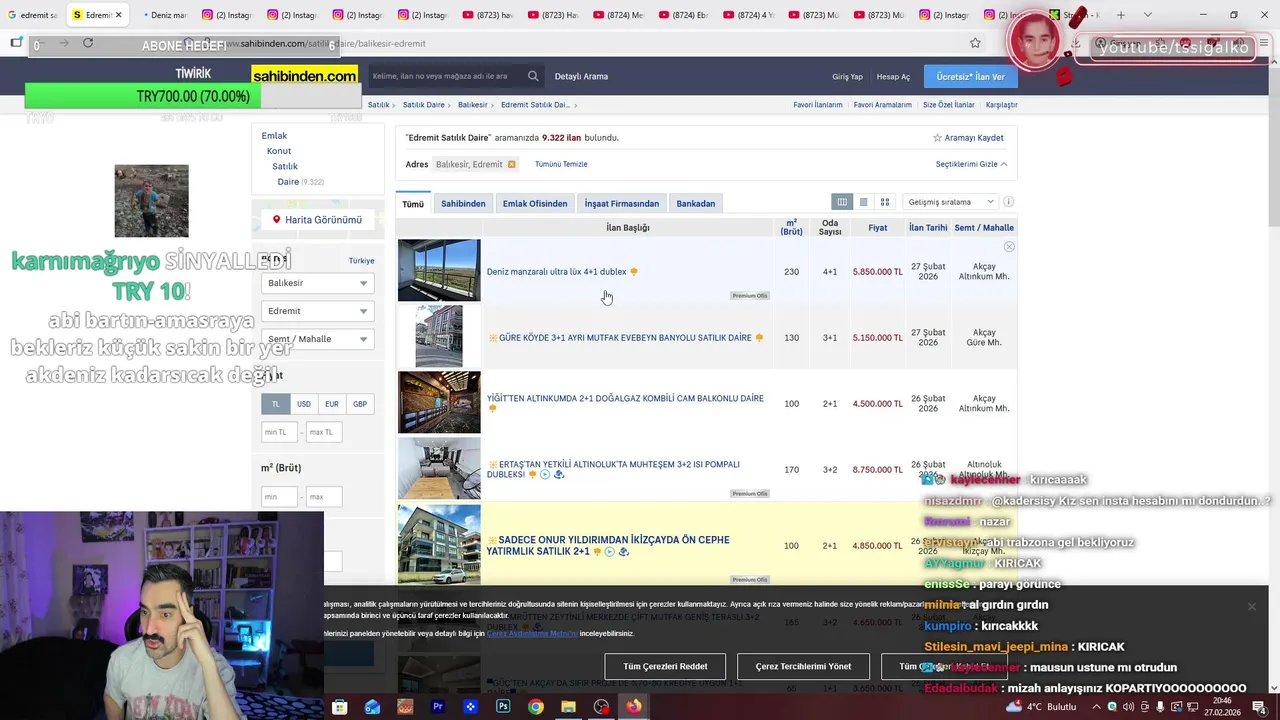Click the Satılık category in sidebar
Viewport: 1280px width, 720px height.
(x=285, y=166)
